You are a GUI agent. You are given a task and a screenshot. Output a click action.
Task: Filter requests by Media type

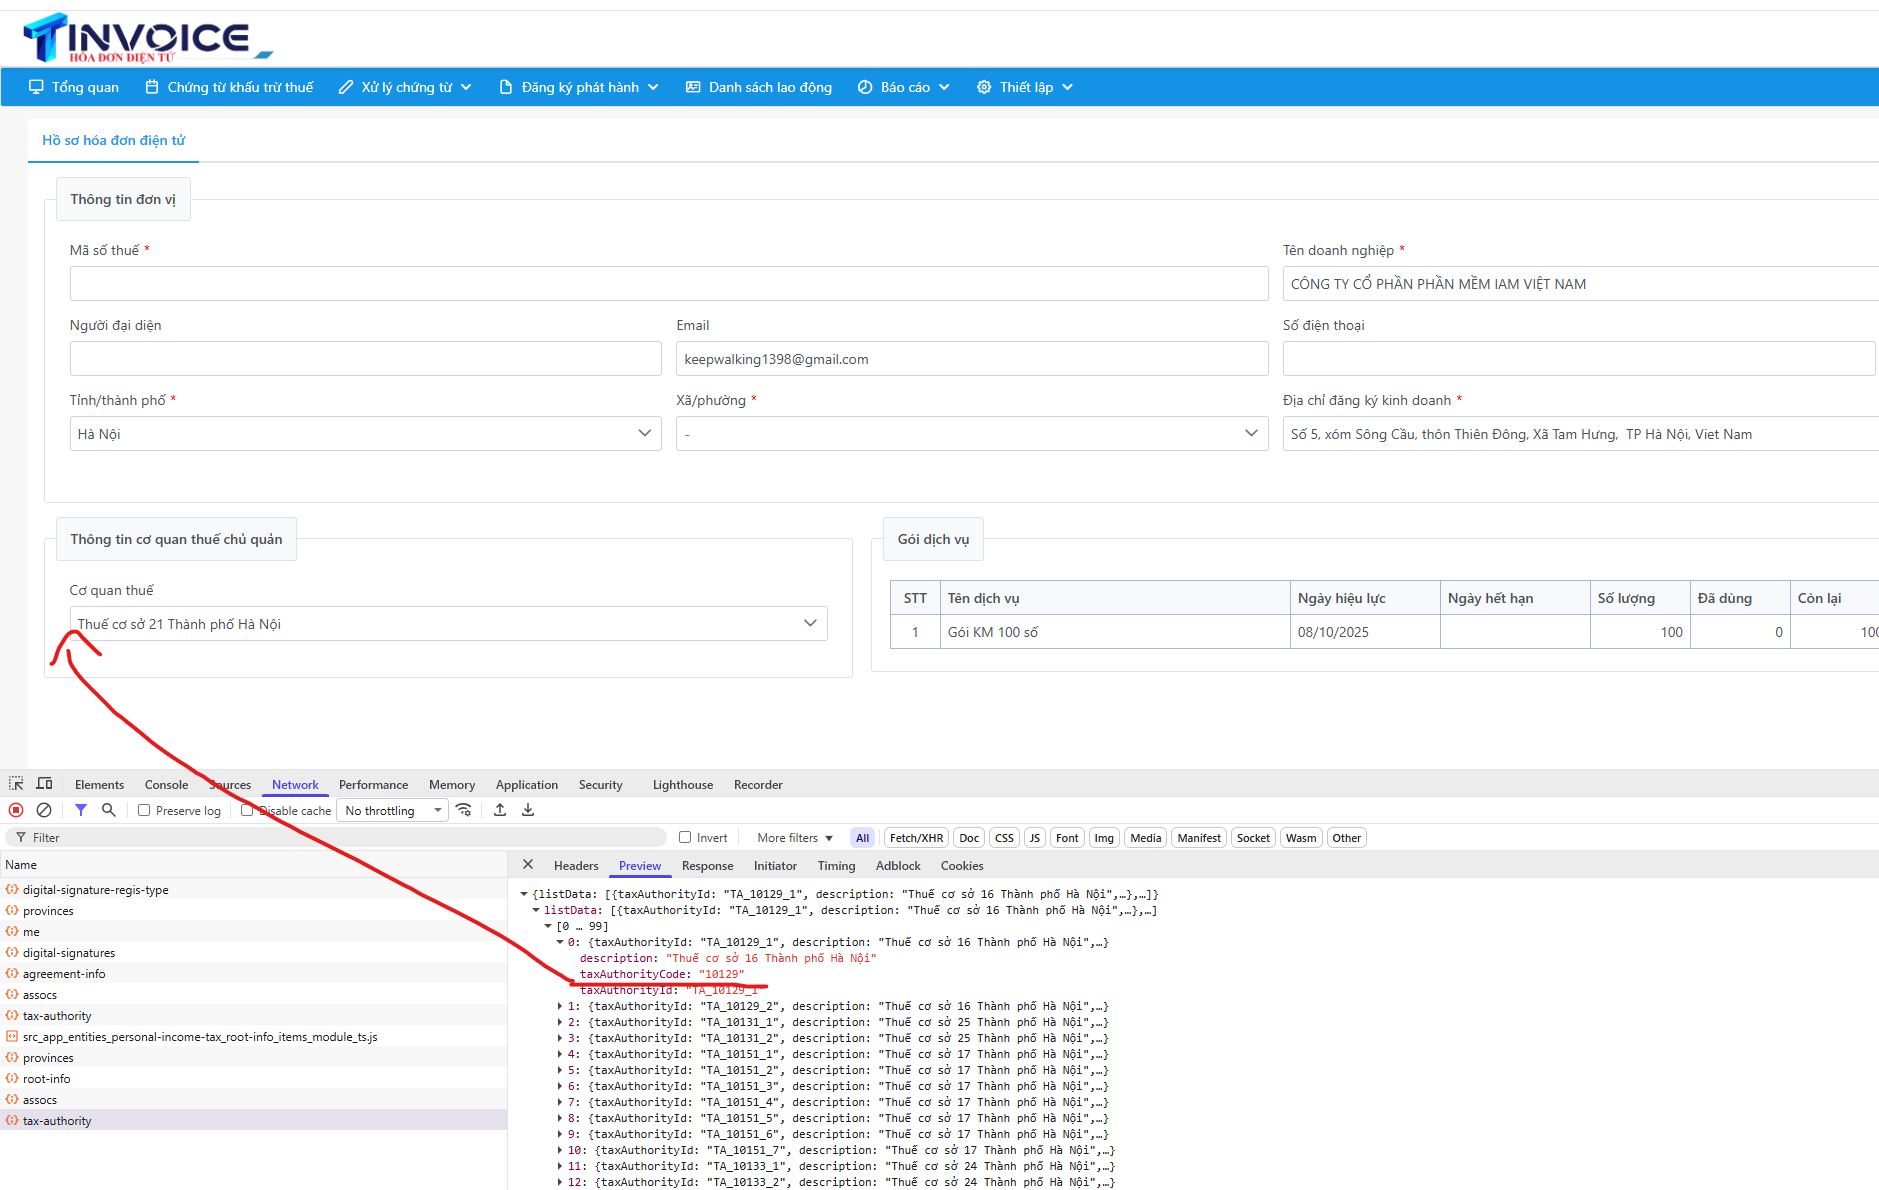pyautogui.click(x=1145, y=838)
